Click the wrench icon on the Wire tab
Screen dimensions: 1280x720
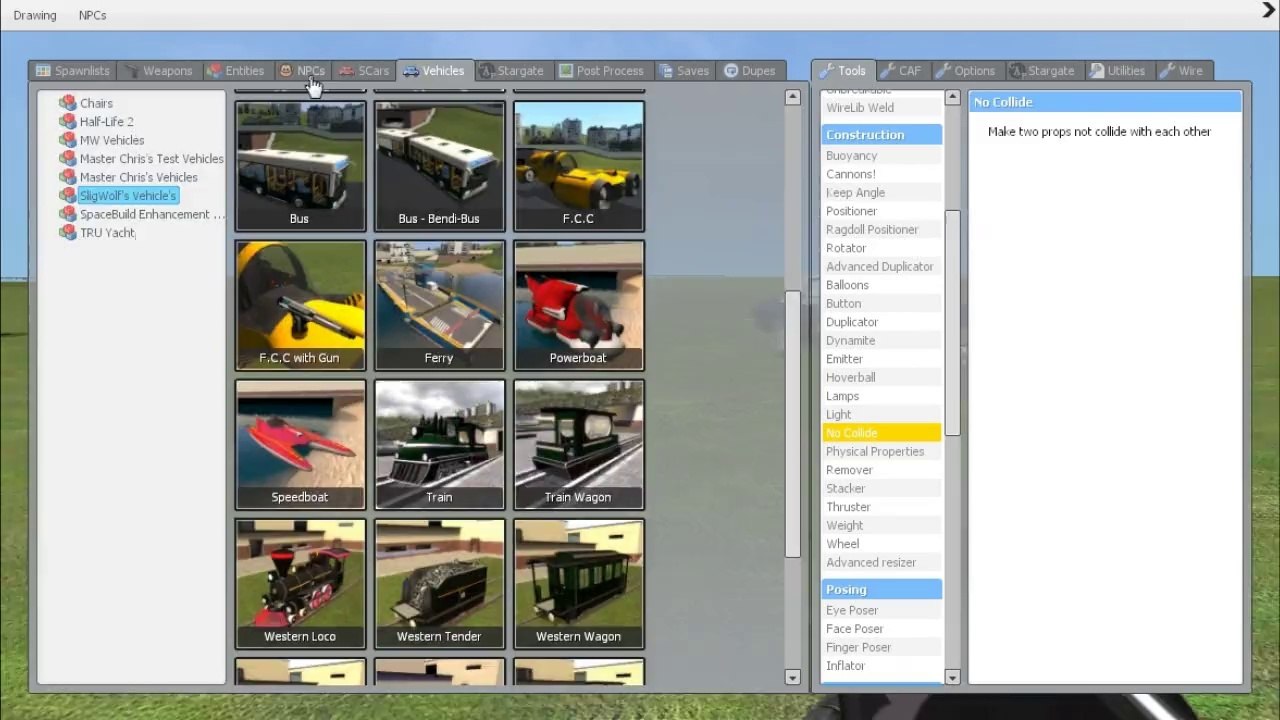point(1166,71)
